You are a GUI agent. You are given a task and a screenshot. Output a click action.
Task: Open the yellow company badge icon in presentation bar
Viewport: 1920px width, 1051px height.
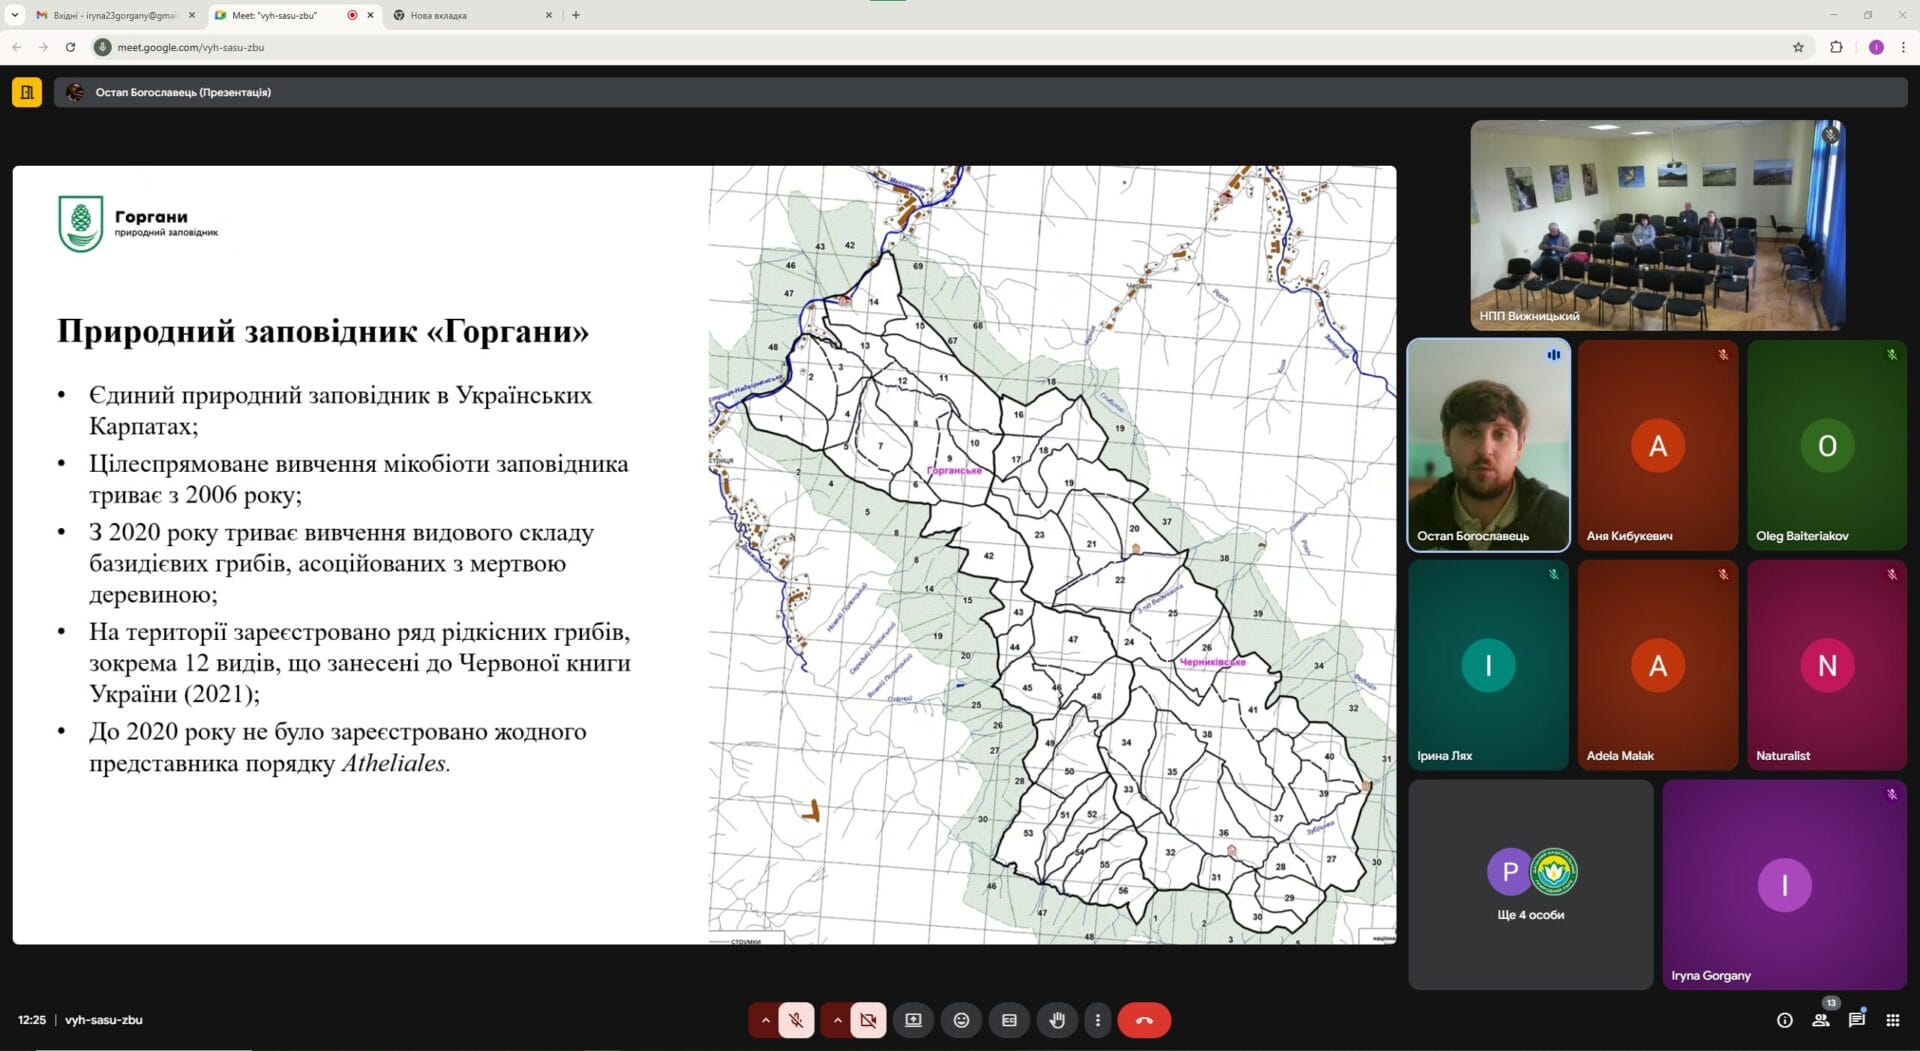(27, 92)
